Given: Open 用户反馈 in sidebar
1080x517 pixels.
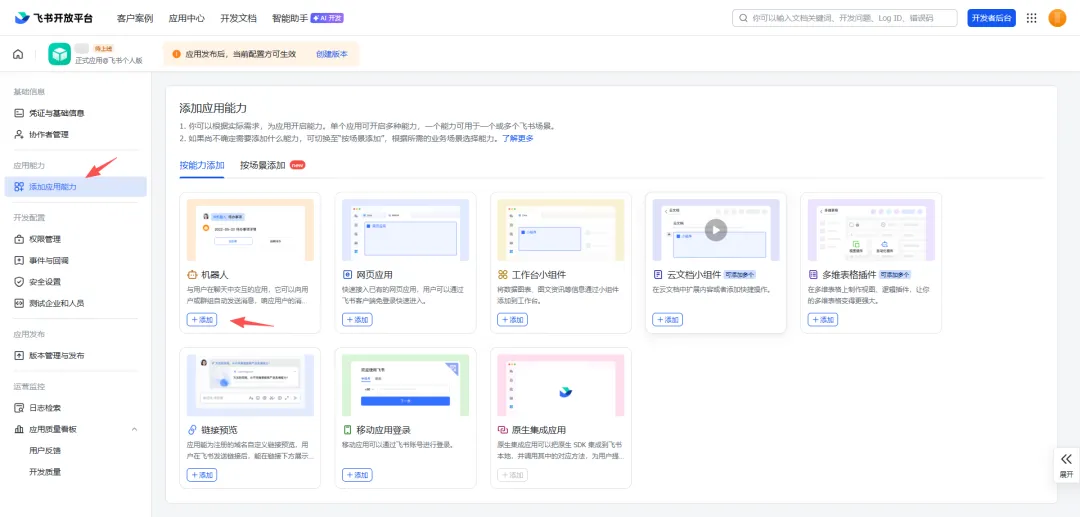Looking at the screenshot, I should 45,450.
